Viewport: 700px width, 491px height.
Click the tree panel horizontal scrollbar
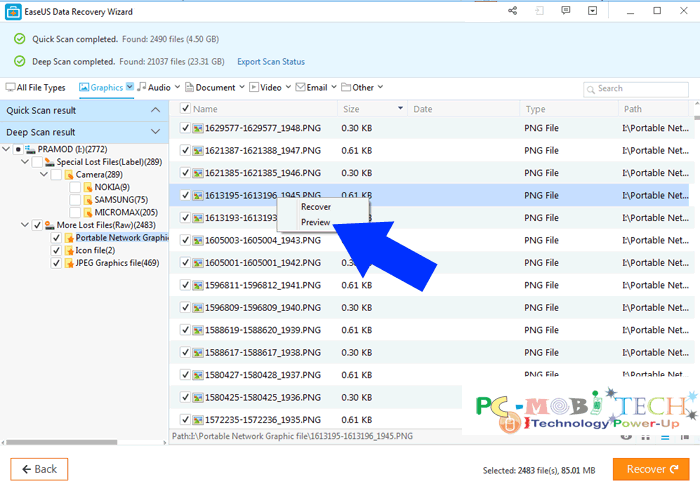[62, 442]
